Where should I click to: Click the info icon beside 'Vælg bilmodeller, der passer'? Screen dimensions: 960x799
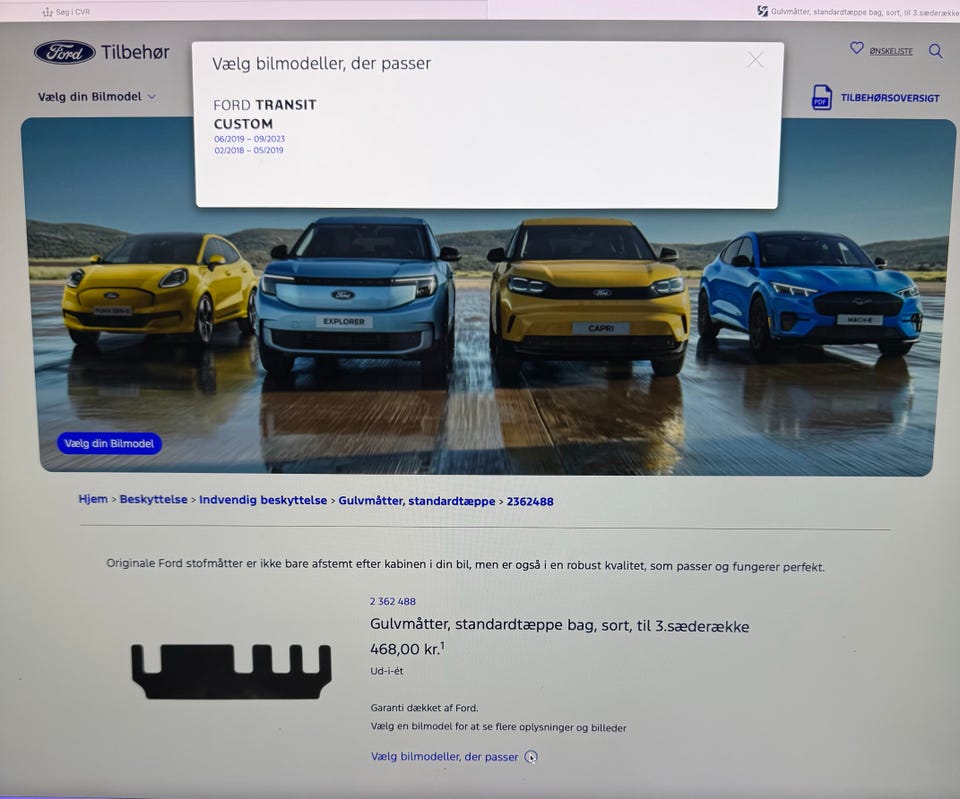(x=531, y=757)
